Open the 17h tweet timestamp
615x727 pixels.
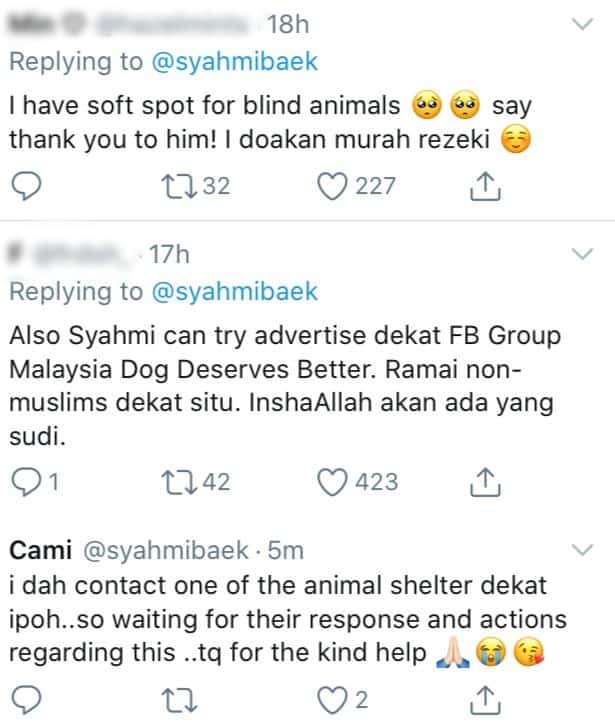(x=168, y=256)
